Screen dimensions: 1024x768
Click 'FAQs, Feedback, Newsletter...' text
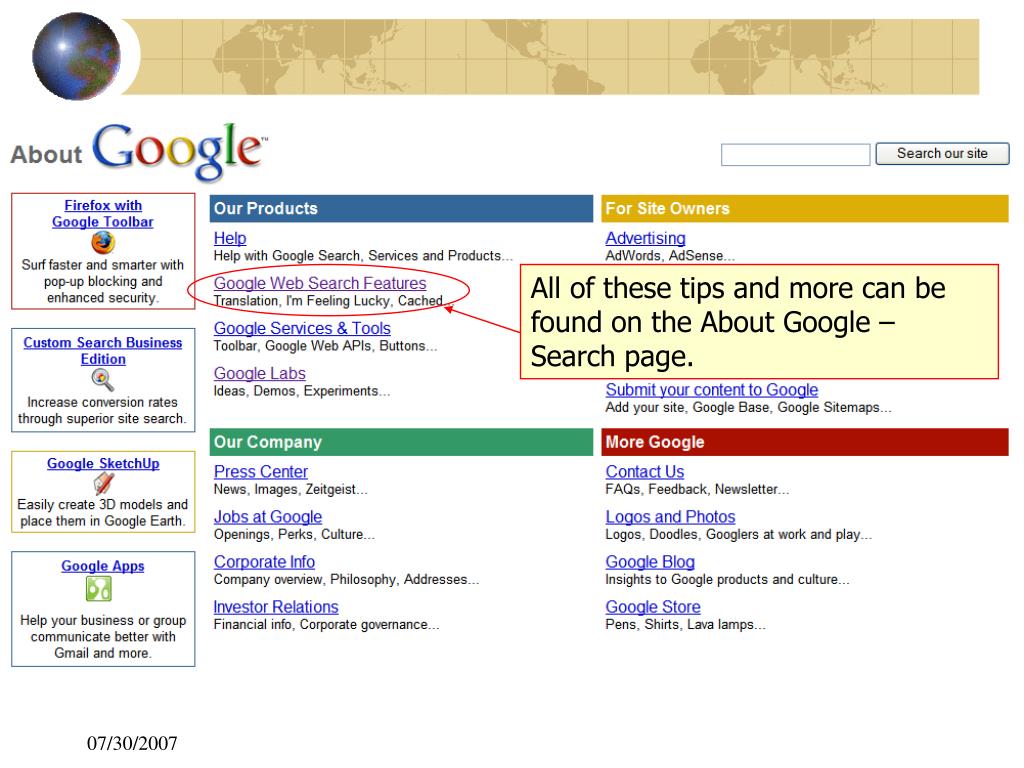[697, 489]
